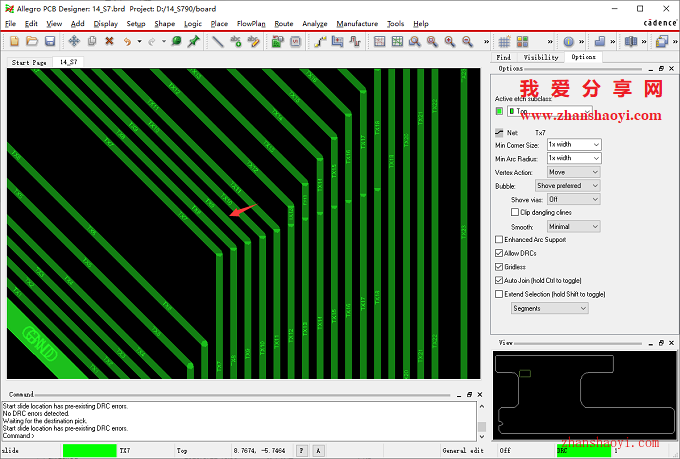Uncheck Gridless checkbox

pos(499,267)
